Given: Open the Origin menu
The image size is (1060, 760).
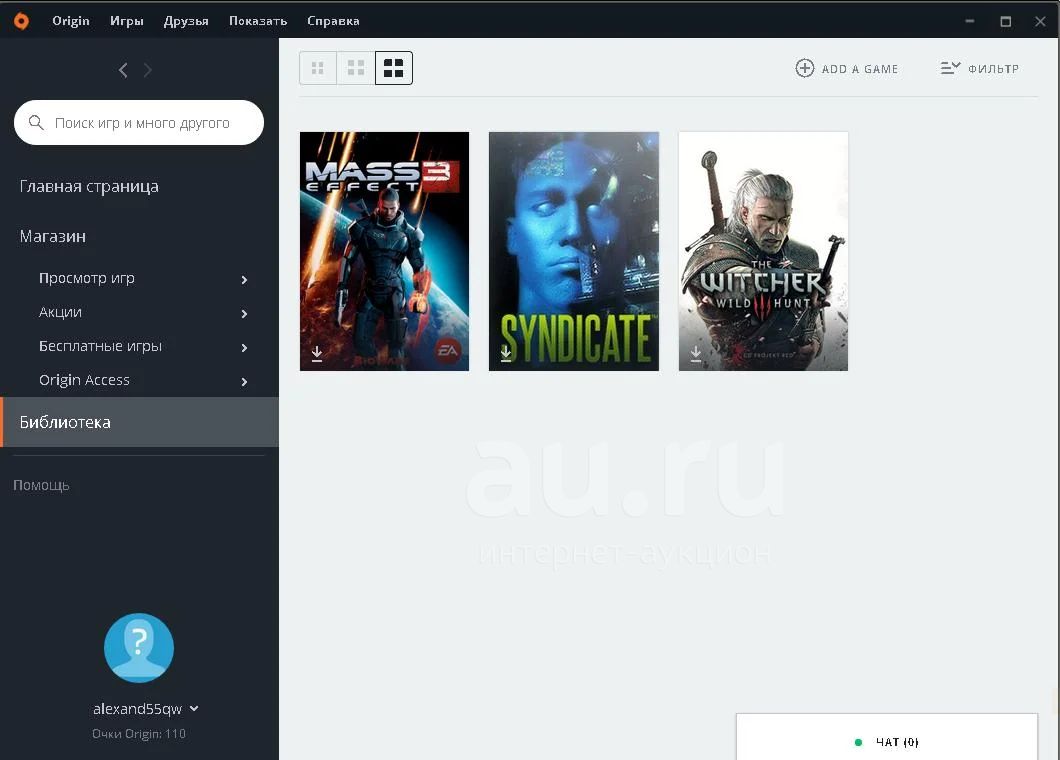Looking at the screenshot, I should tap(71, 21).
